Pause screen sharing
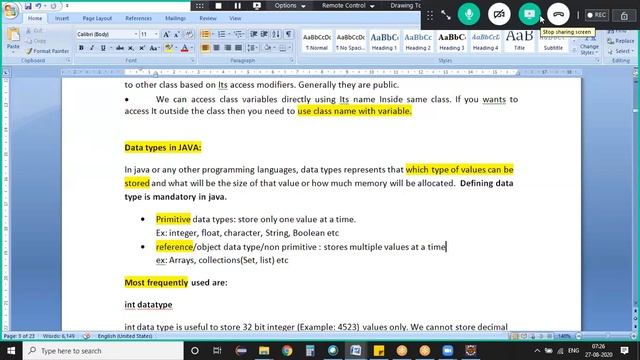The width and height of the screenshot is (640, 360). pyautogui.click(x=238, y=6)
